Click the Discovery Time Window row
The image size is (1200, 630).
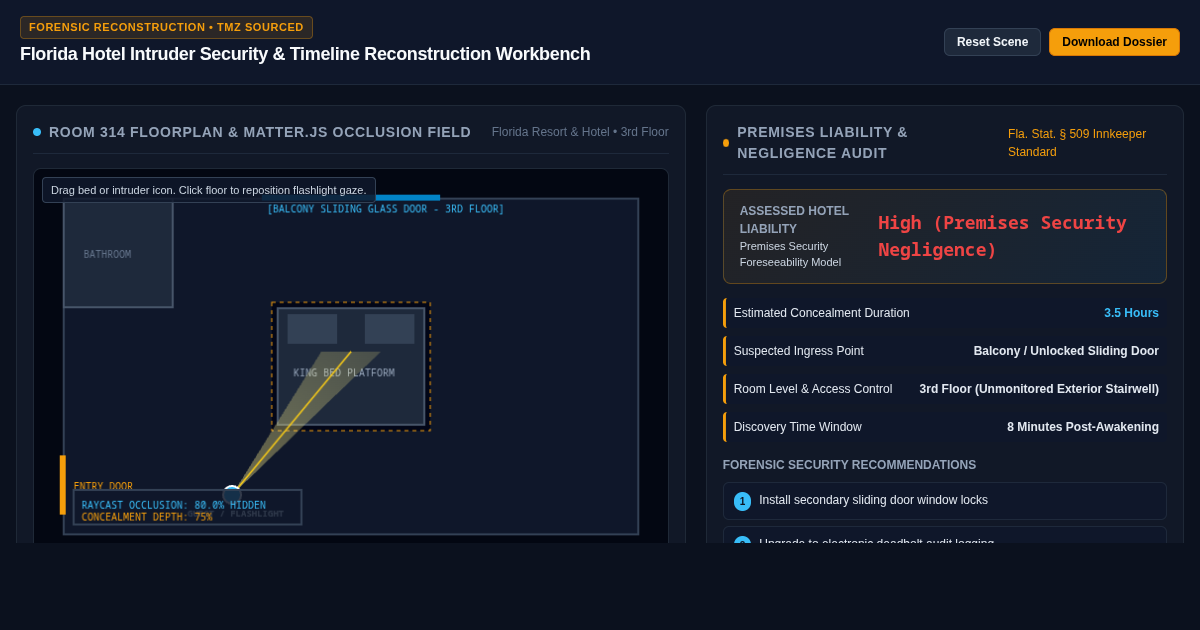(x=945, y=427)
